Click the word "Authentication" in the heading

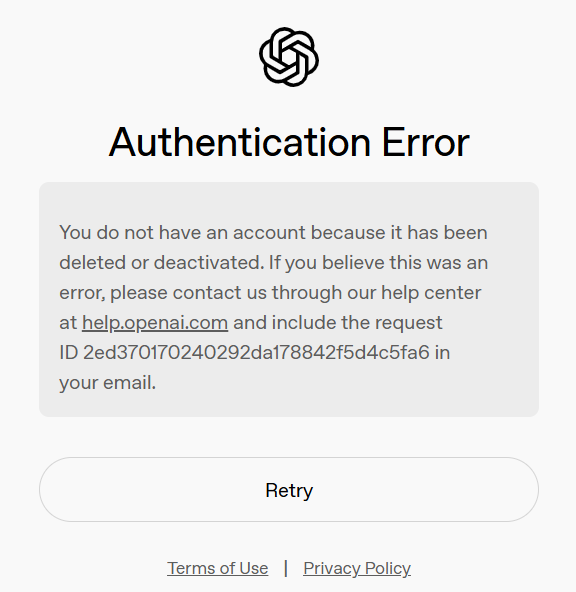point(240,142)
